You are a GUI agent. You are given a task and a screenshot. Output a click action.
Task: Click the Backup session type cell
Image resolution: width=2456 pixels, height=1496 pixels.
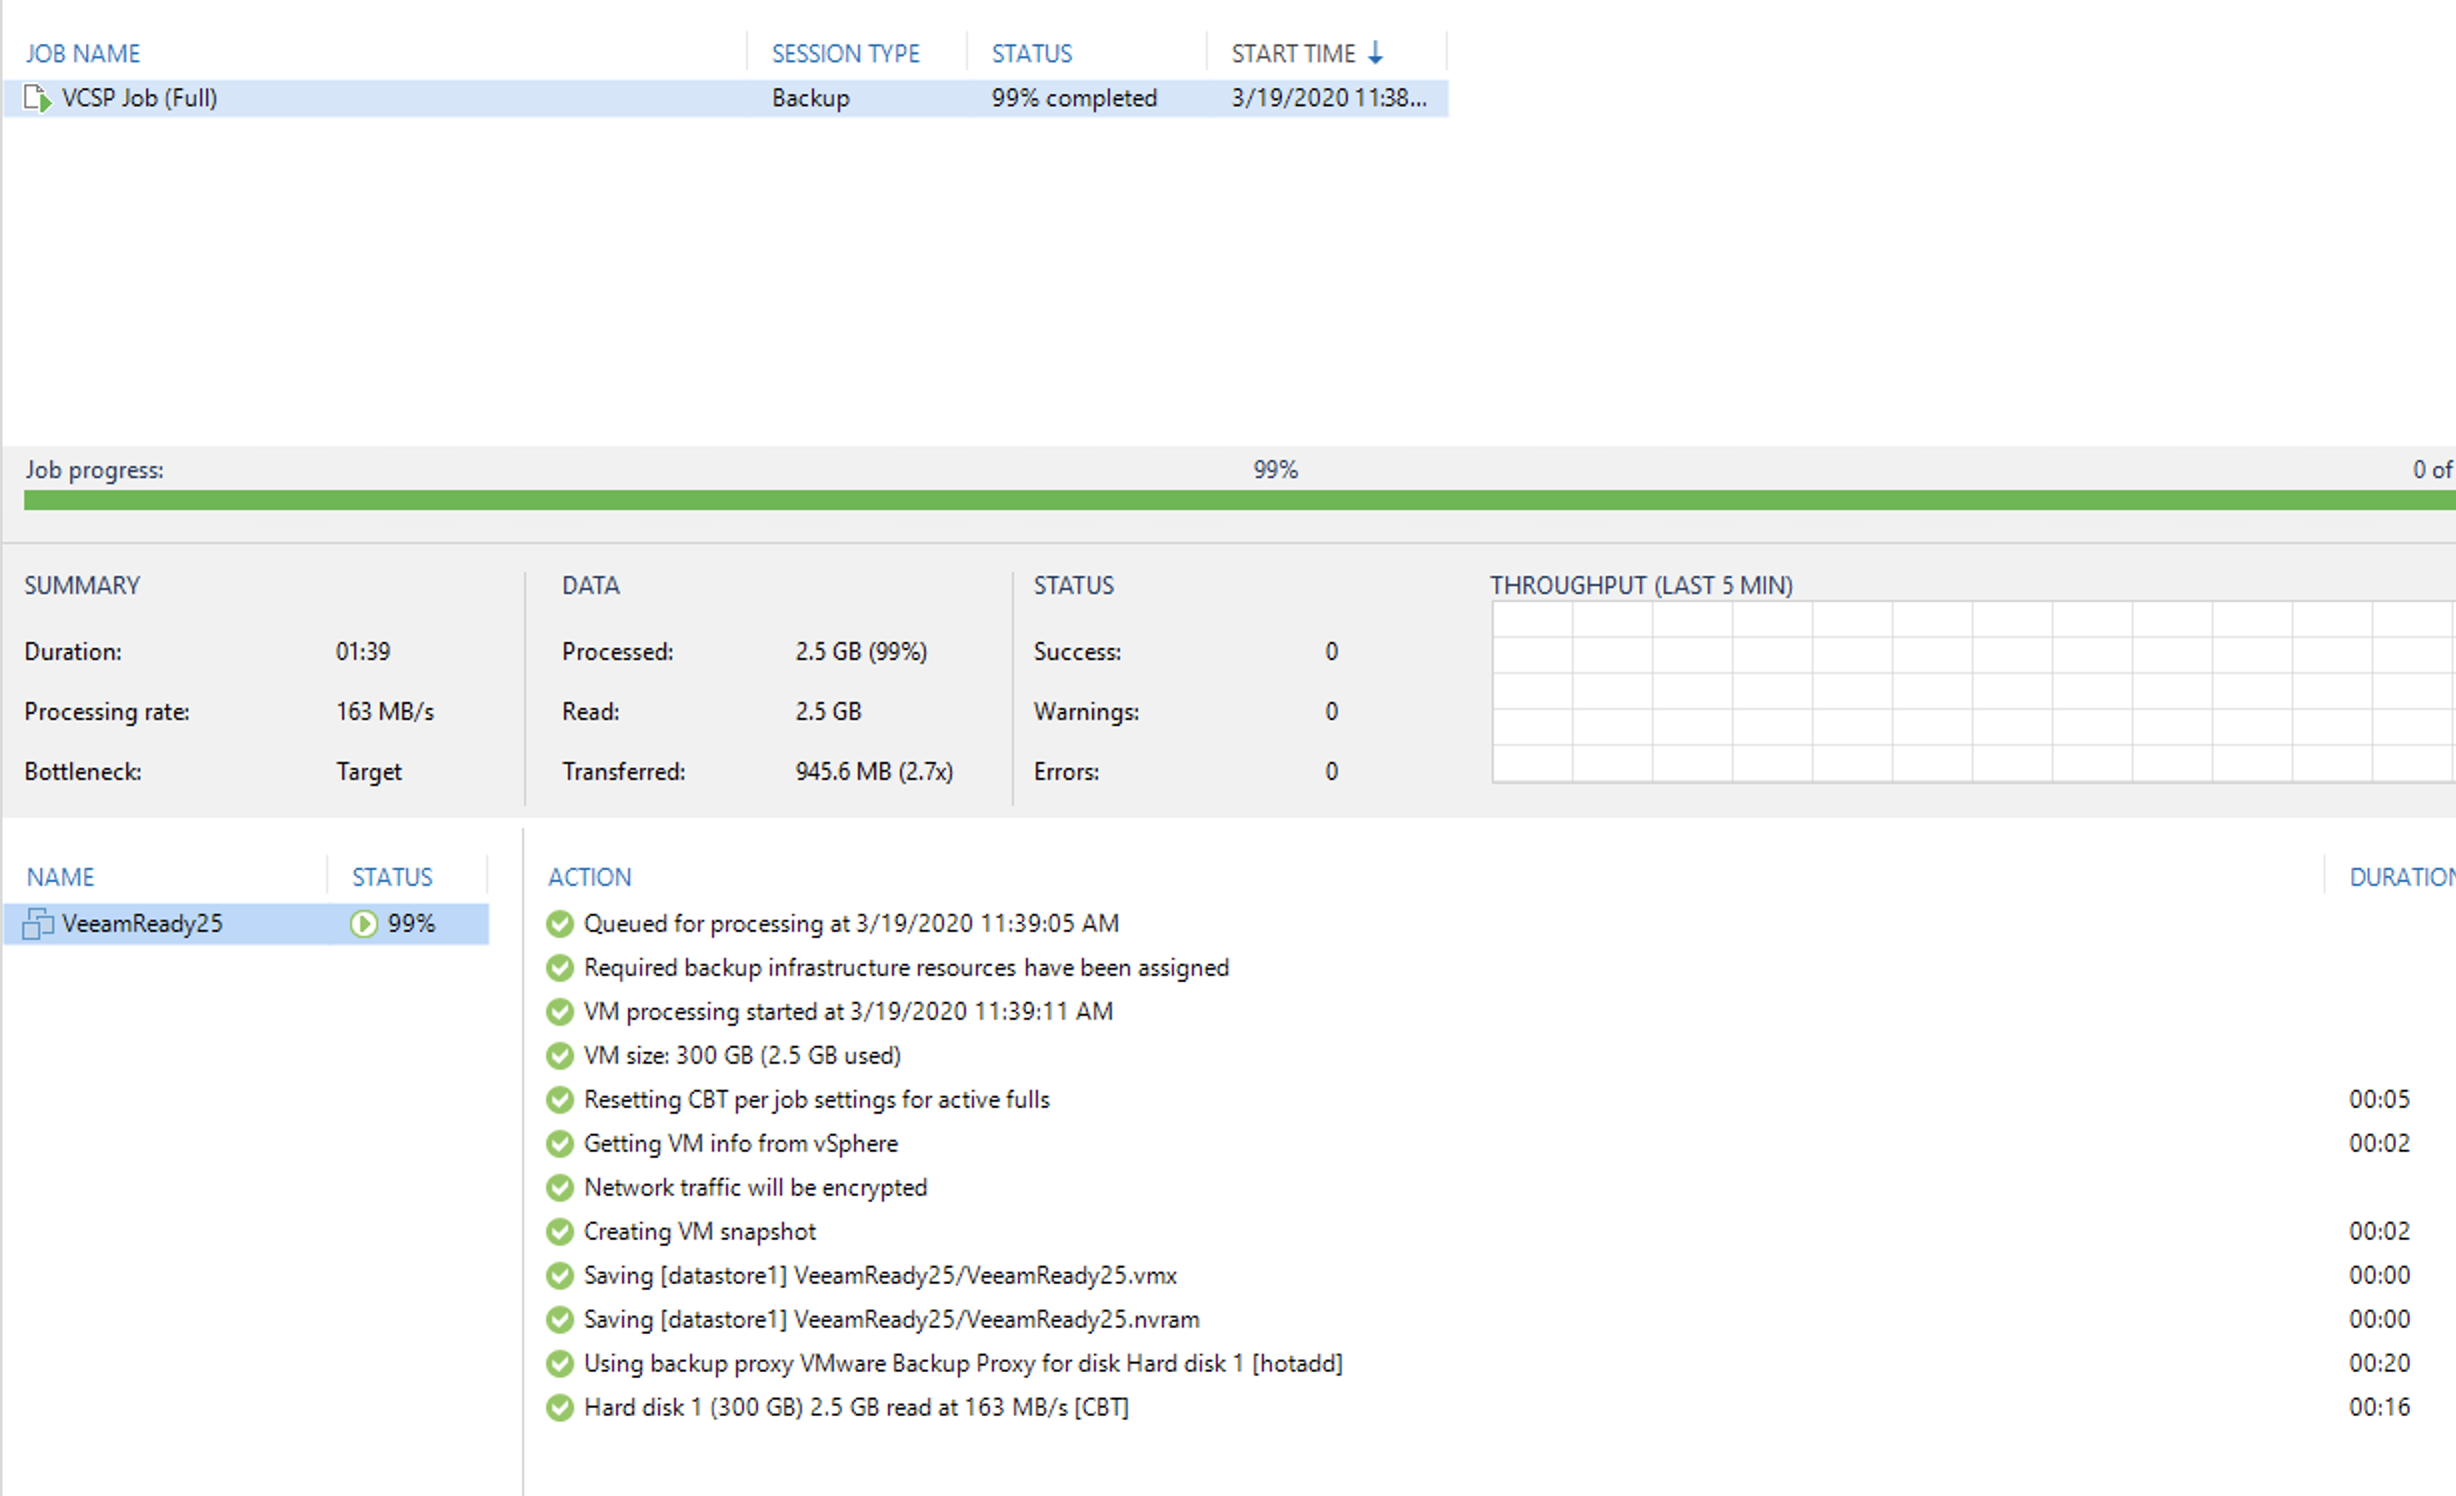(x=811, y=98)
